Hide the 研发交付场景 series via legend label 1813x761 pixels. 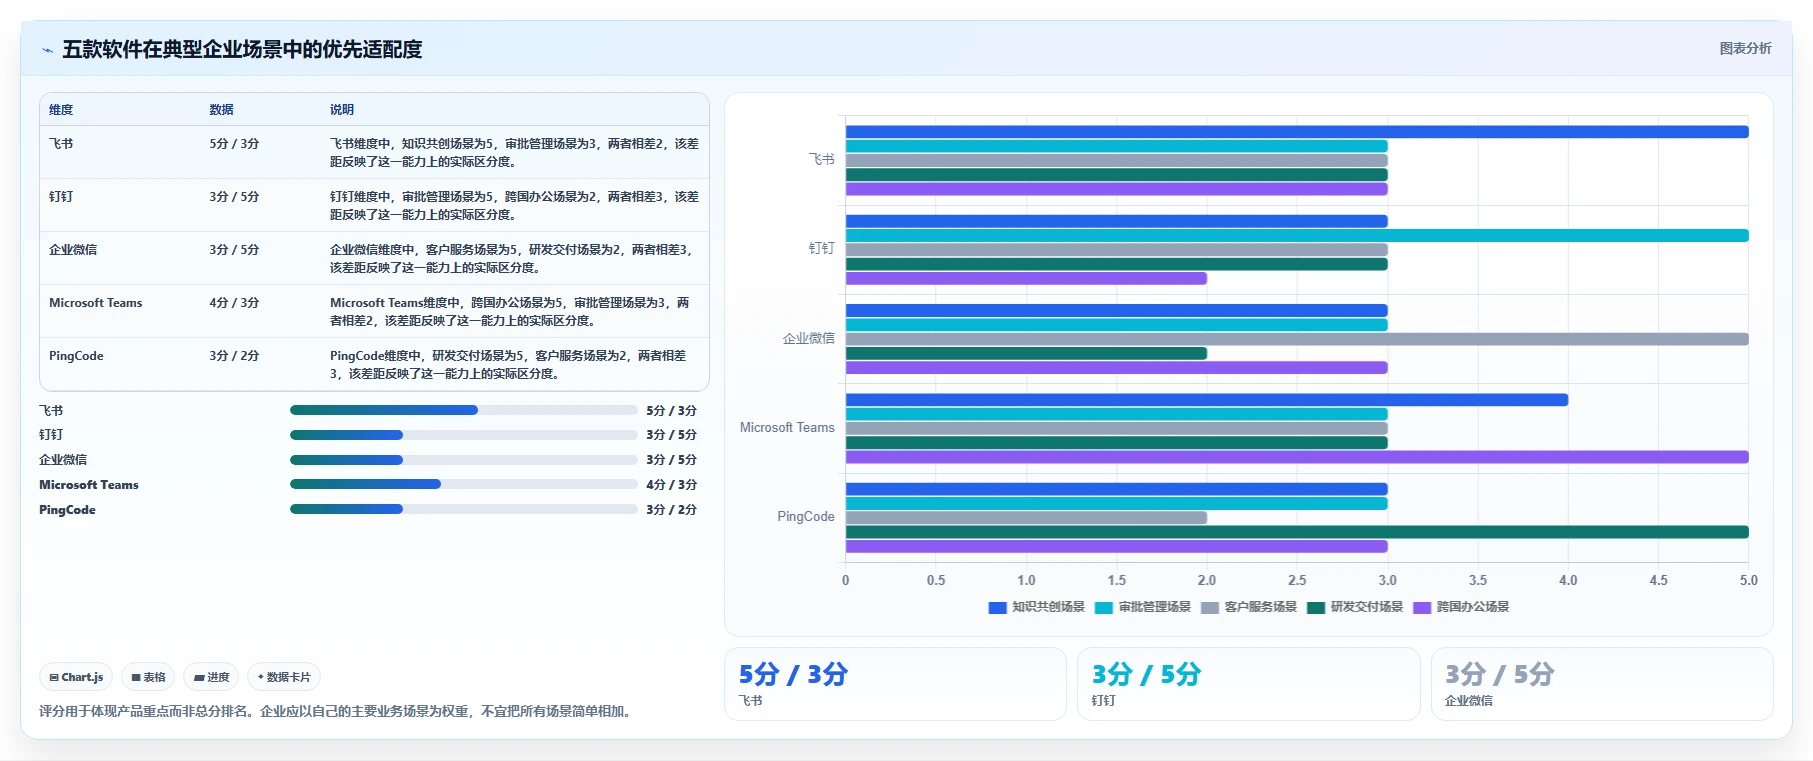[x=1366, y=607]
